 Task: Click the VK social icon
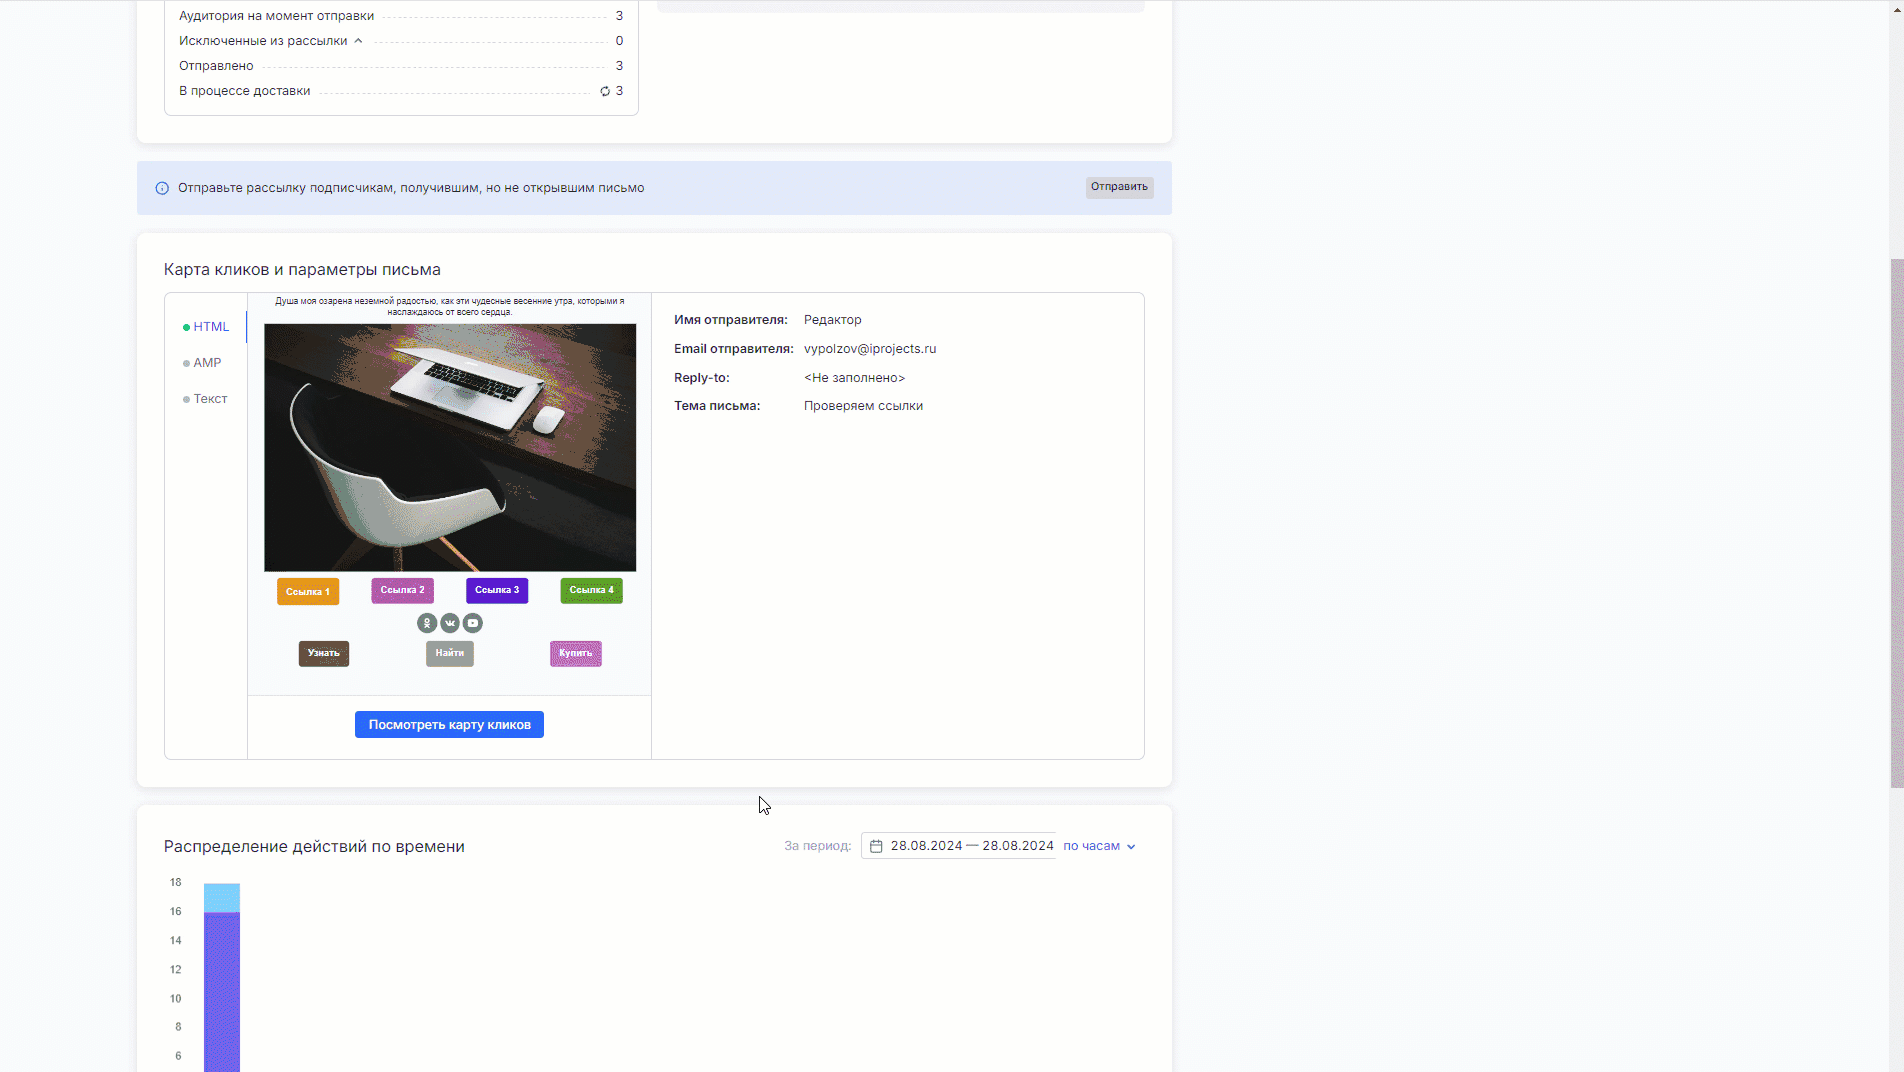(x=450, y=623)
